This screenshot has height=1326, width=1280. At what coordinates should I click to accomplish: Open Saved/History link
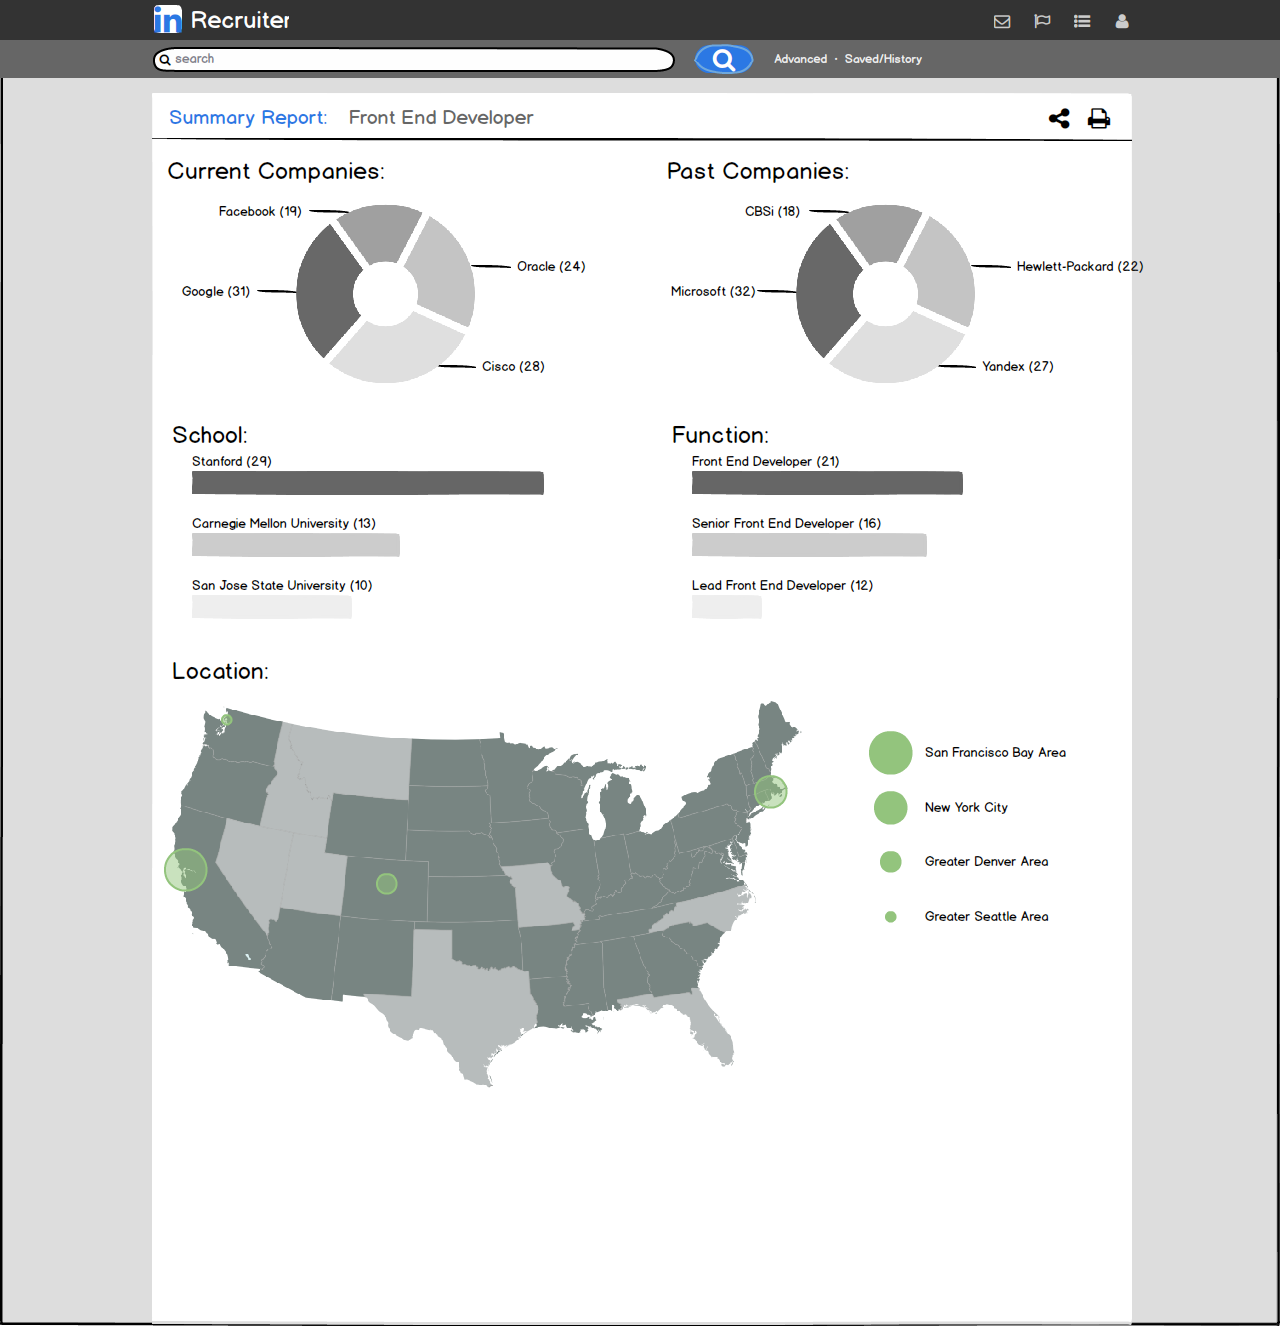click(883, 59)
